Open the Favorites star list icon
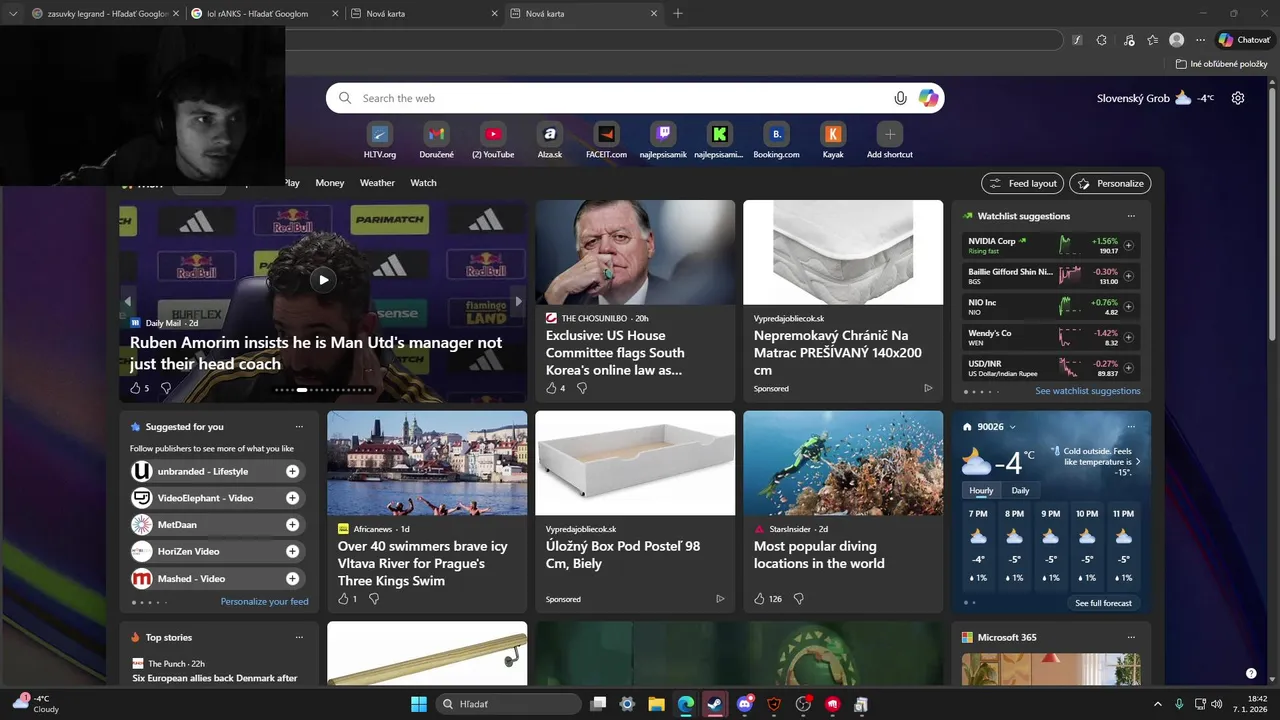This screenshot has height=720, width=1280. [1152, 40]
